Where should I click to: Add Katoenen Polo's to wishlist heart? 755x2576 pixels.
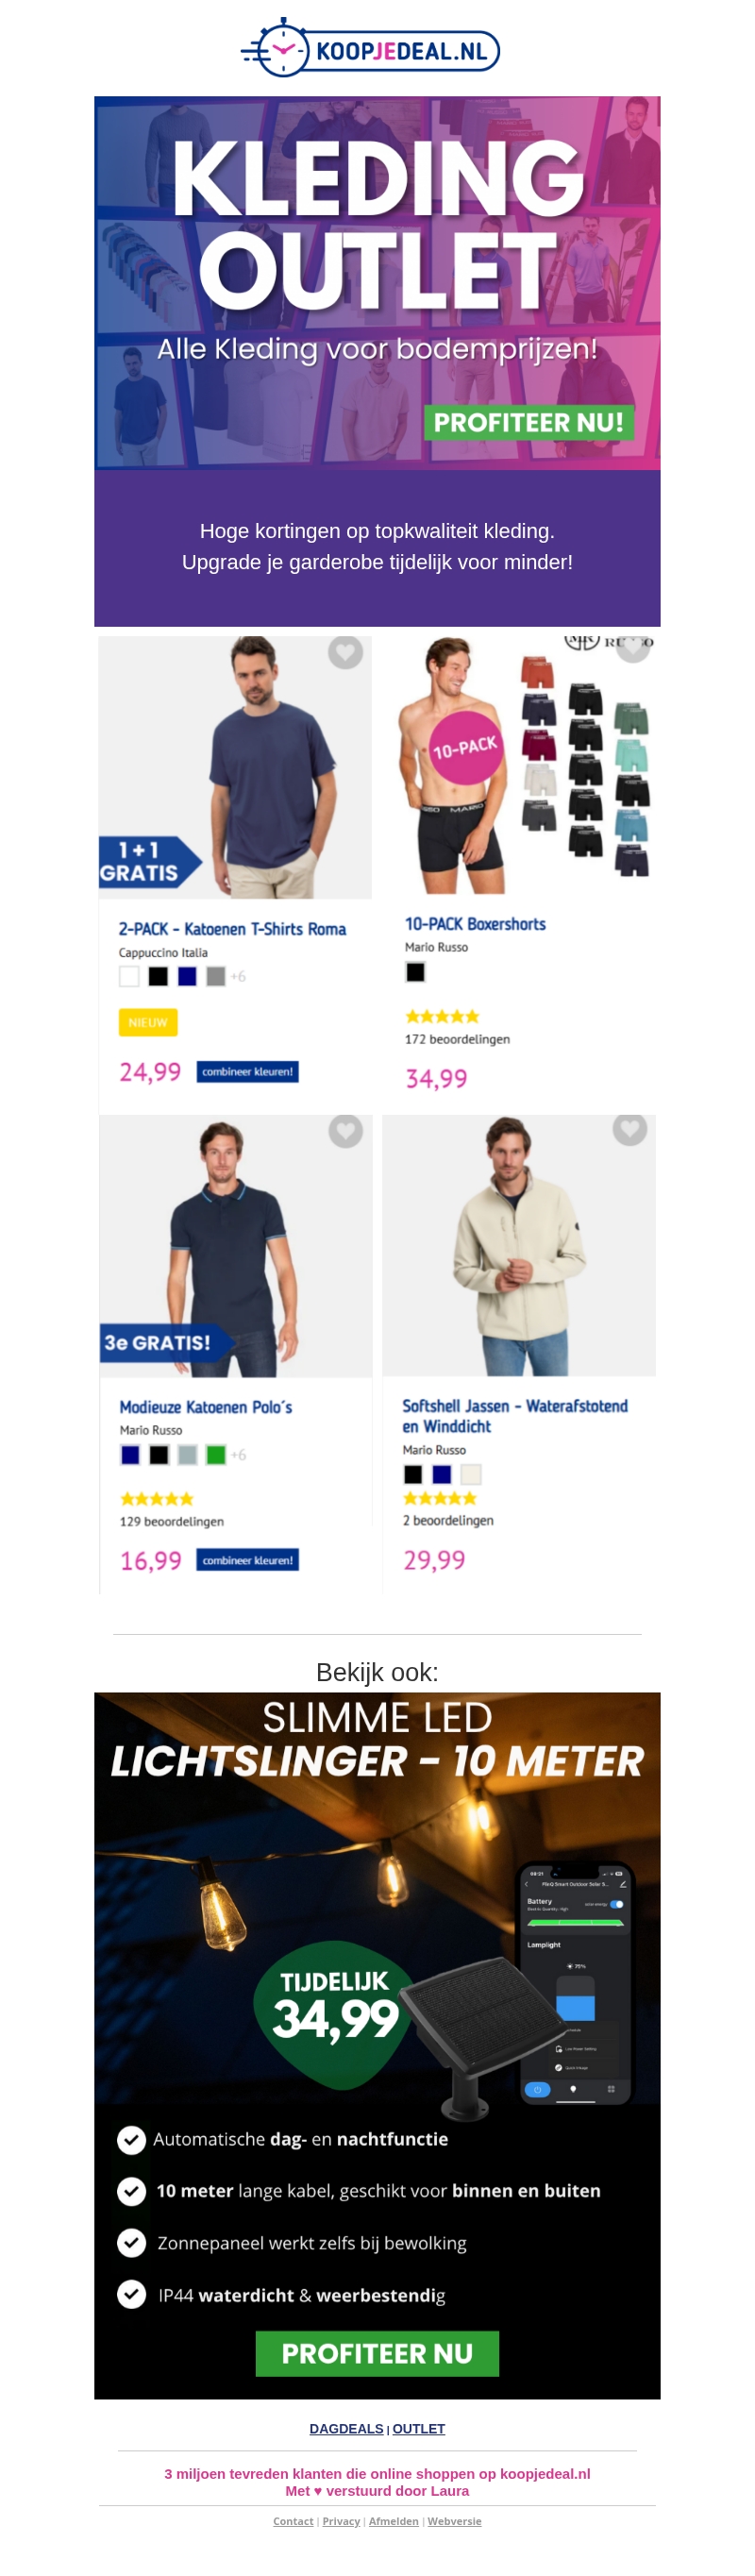(x=345, y=1131)
